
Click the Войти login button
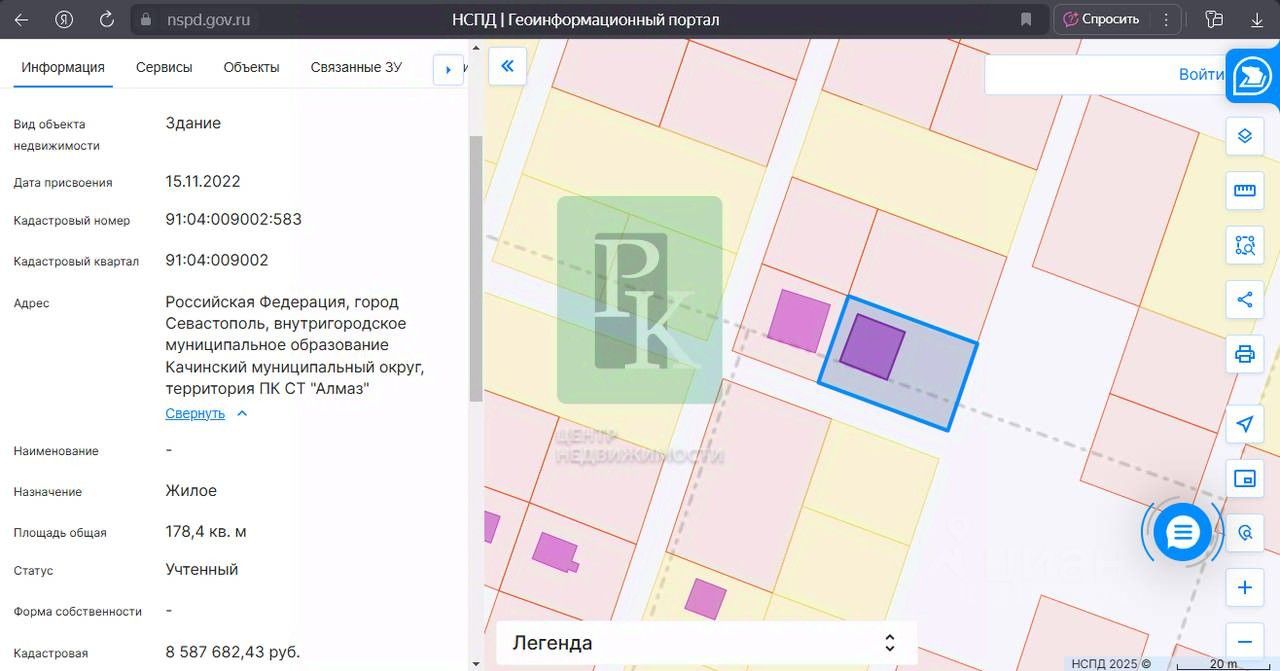[1201, 74]
